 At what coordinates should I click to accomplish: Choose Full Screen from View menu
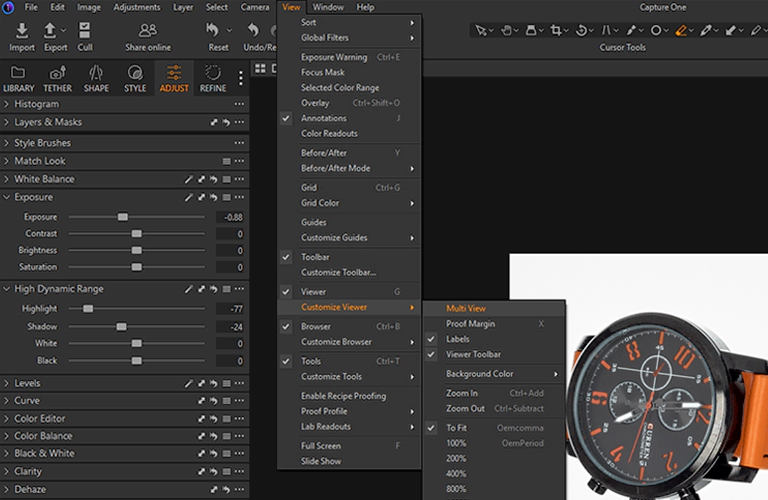point(321,446)
